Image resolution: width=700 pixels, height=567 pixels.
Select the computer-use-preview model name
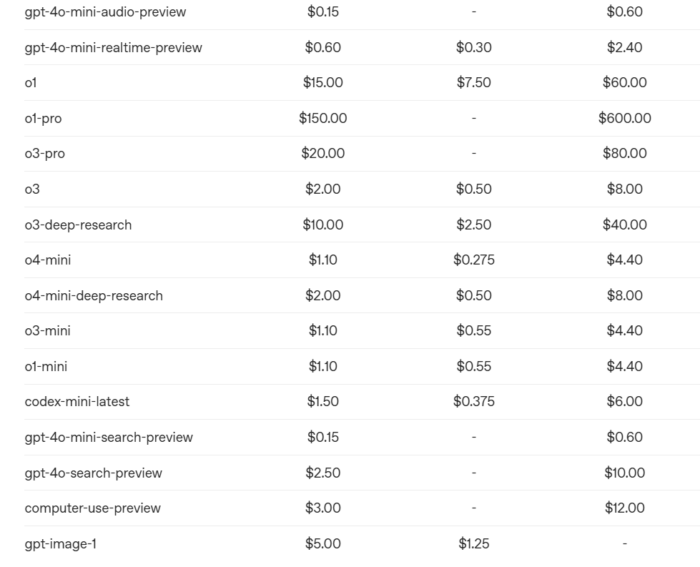[x=92, y=508]
